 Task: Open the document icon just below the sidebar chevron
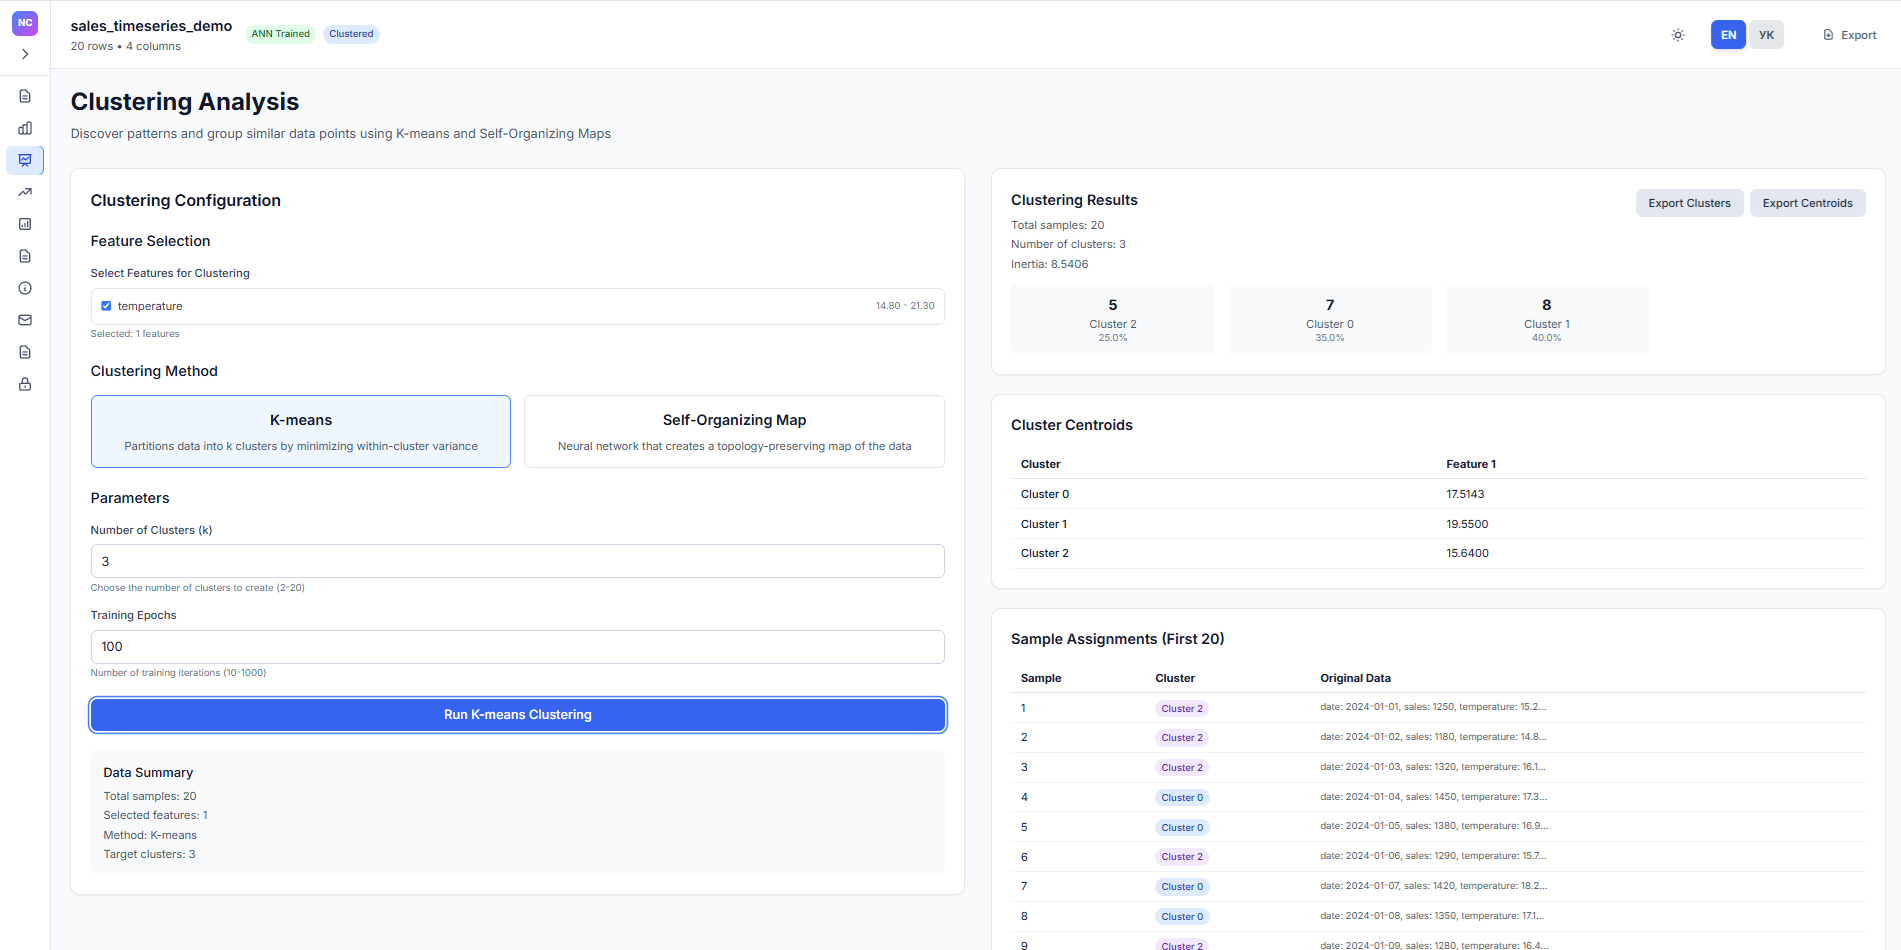tap(25, 96)
